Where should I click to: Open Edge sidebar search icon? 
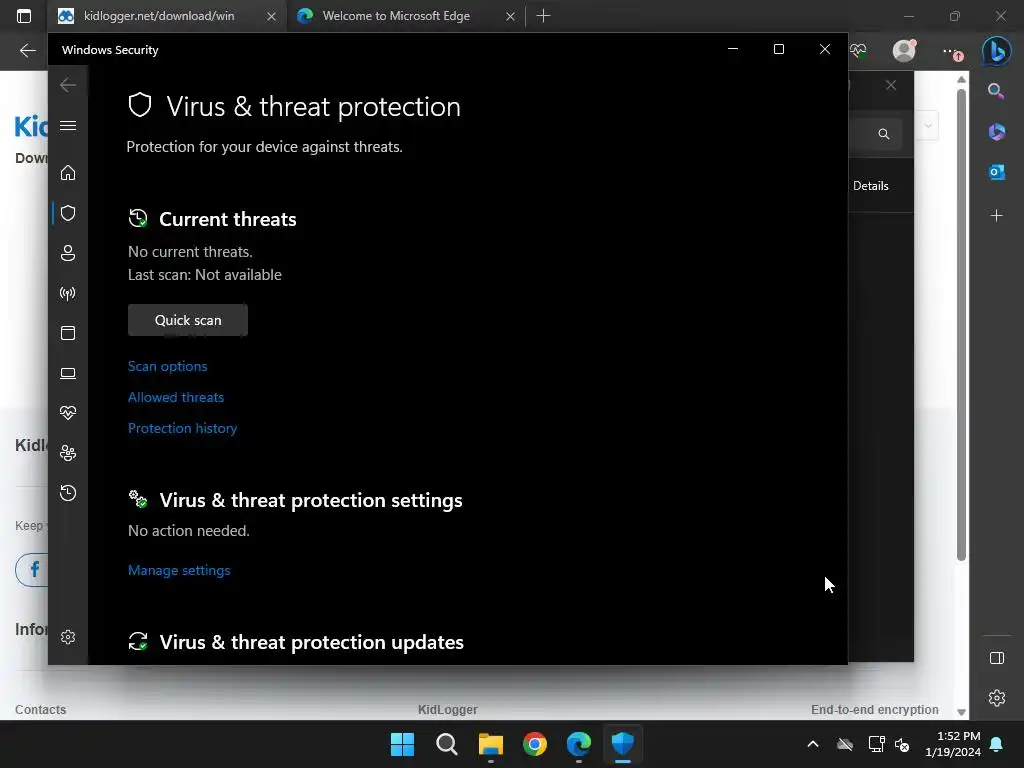[996, 91]
